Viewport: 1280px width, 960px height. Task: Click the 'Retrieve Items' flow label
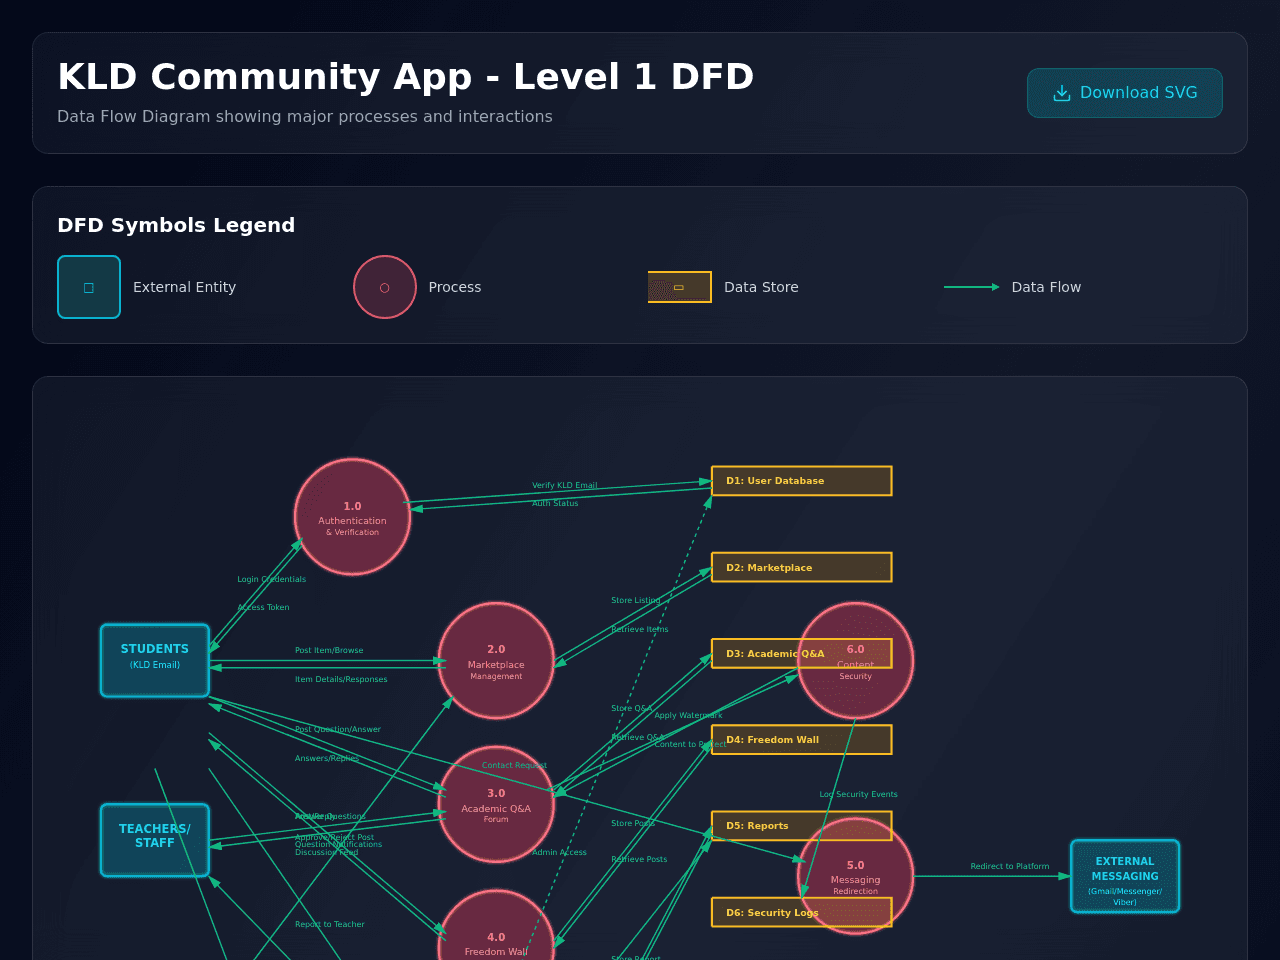coord(640,629)
